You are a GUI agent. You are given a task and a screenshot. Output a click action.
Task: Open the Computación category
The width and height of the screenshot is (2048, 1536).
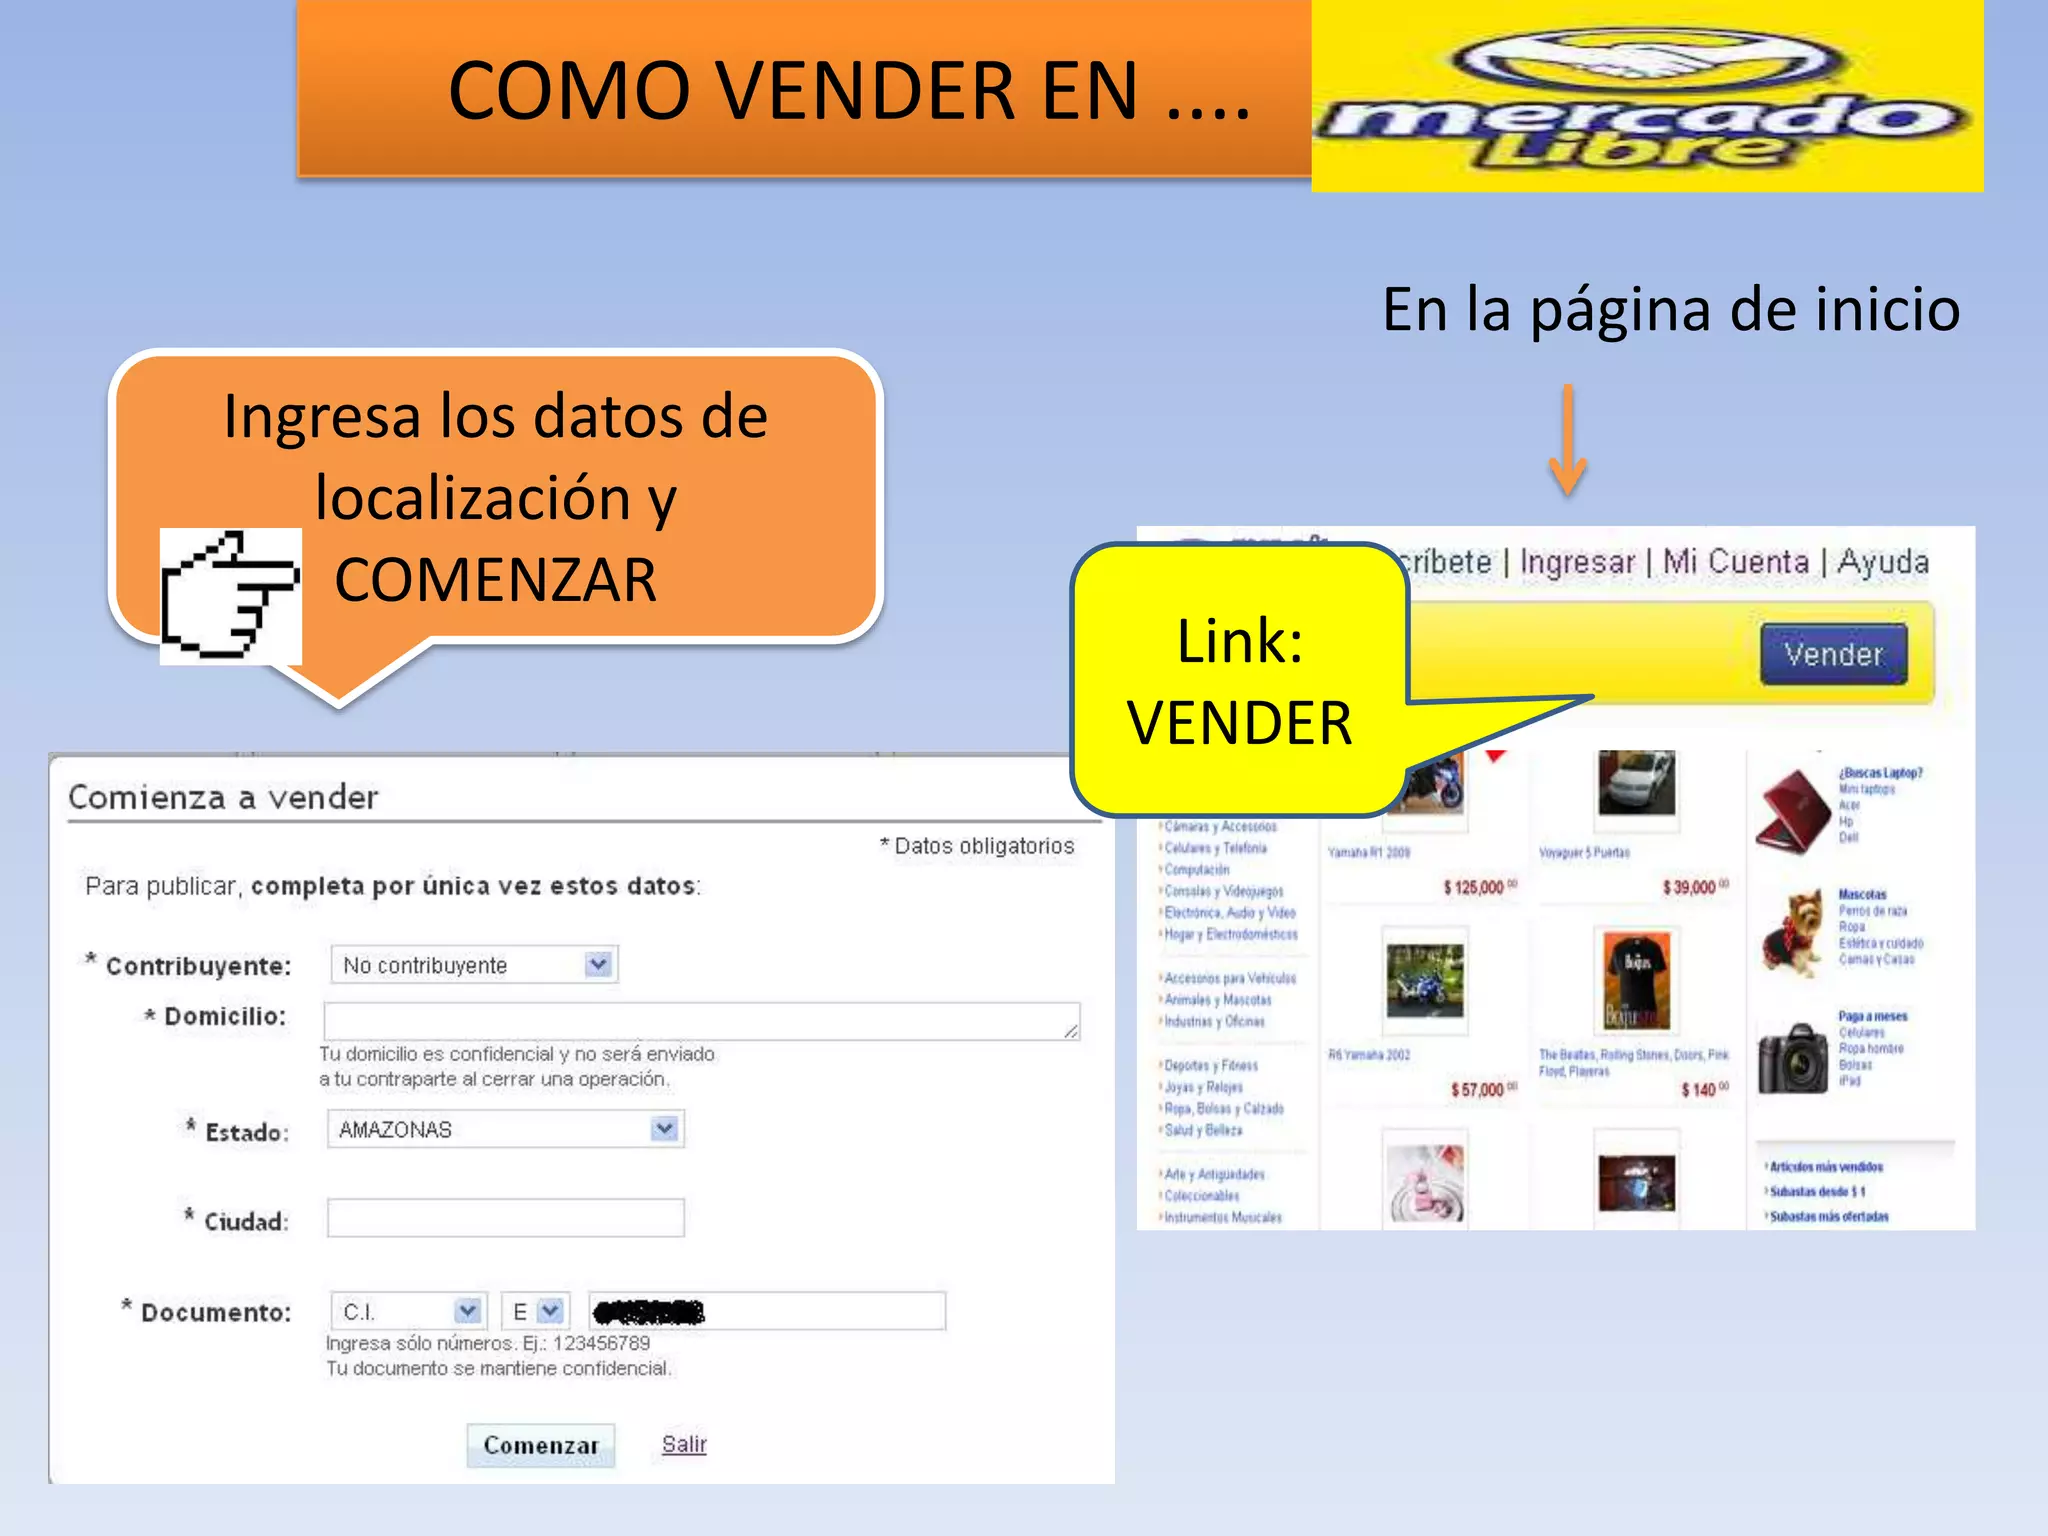click(1196, 870)
